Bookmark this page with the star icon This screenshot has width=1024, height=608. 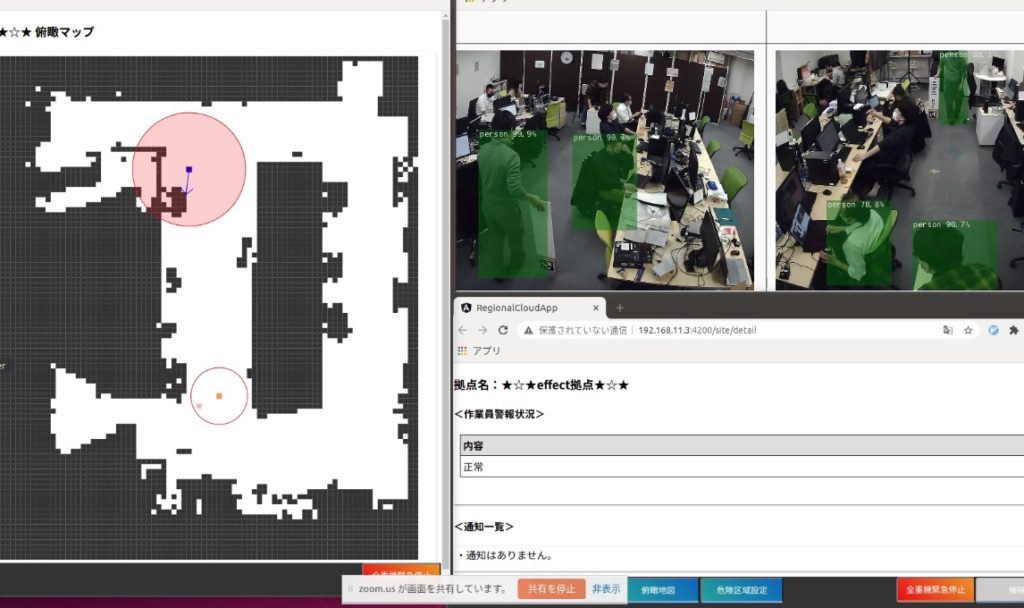pyautogui.click(x=968, y=330)
